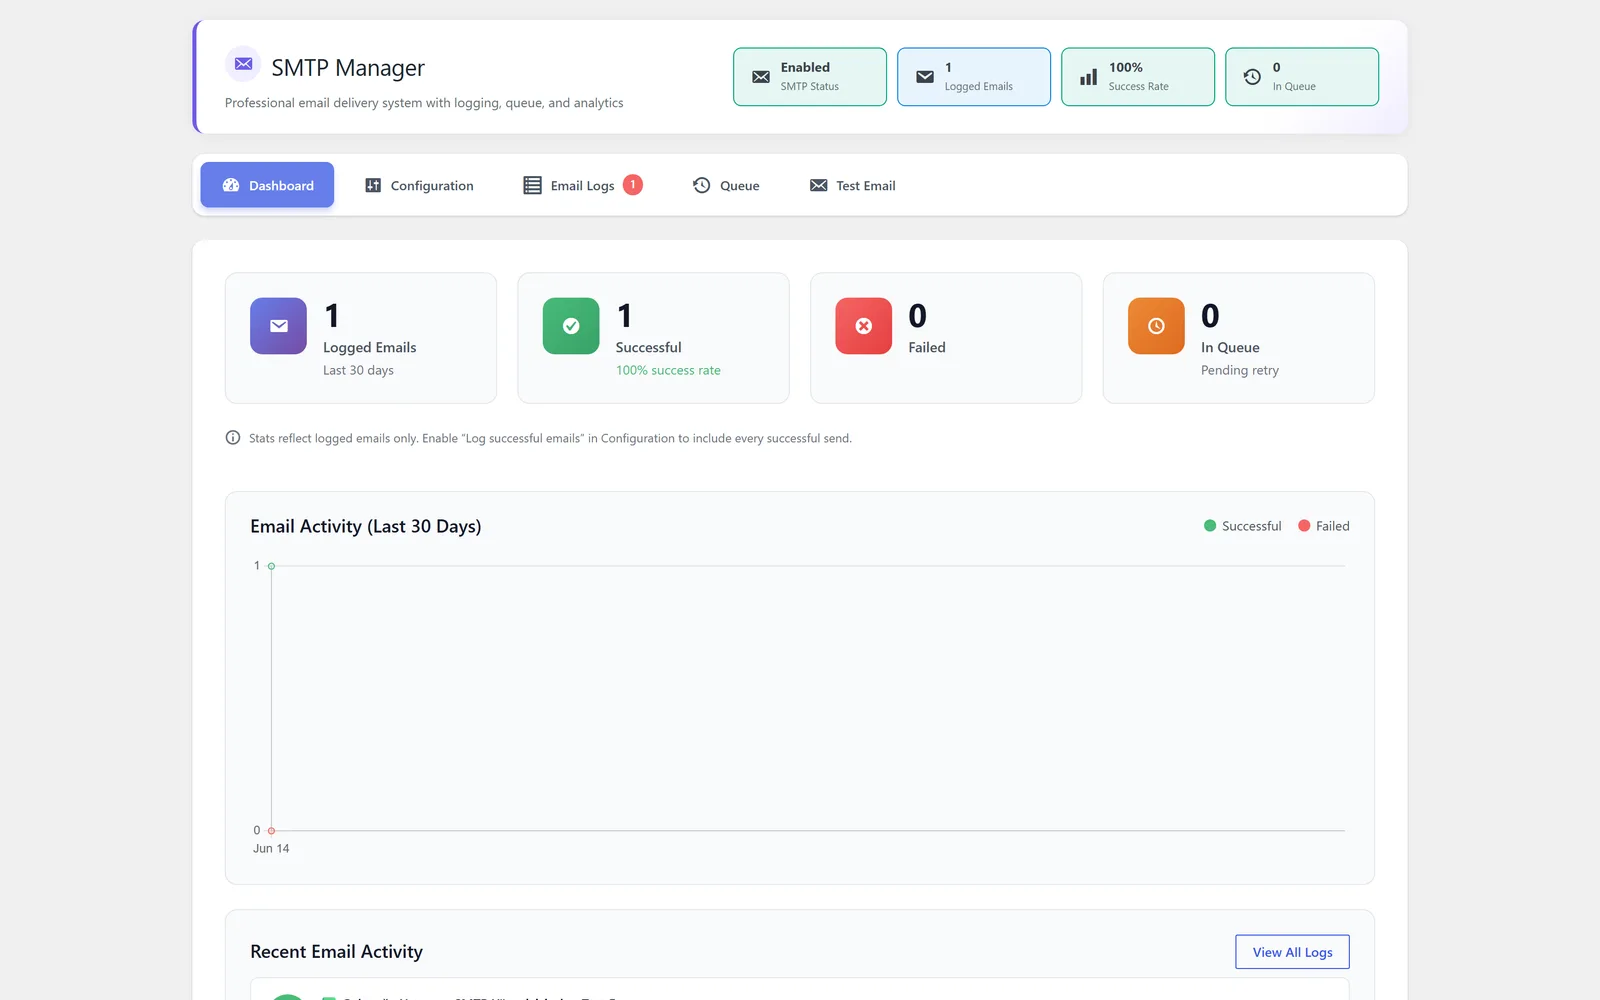Click the 'Last 30 days' caption
Screen dimensions: 1600x1000
[358, 370]
